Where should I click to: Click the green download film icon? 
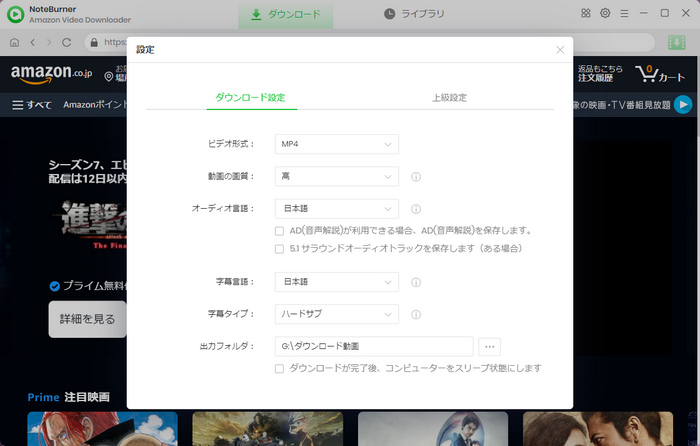pyautogui.click(x=676, y=42)
